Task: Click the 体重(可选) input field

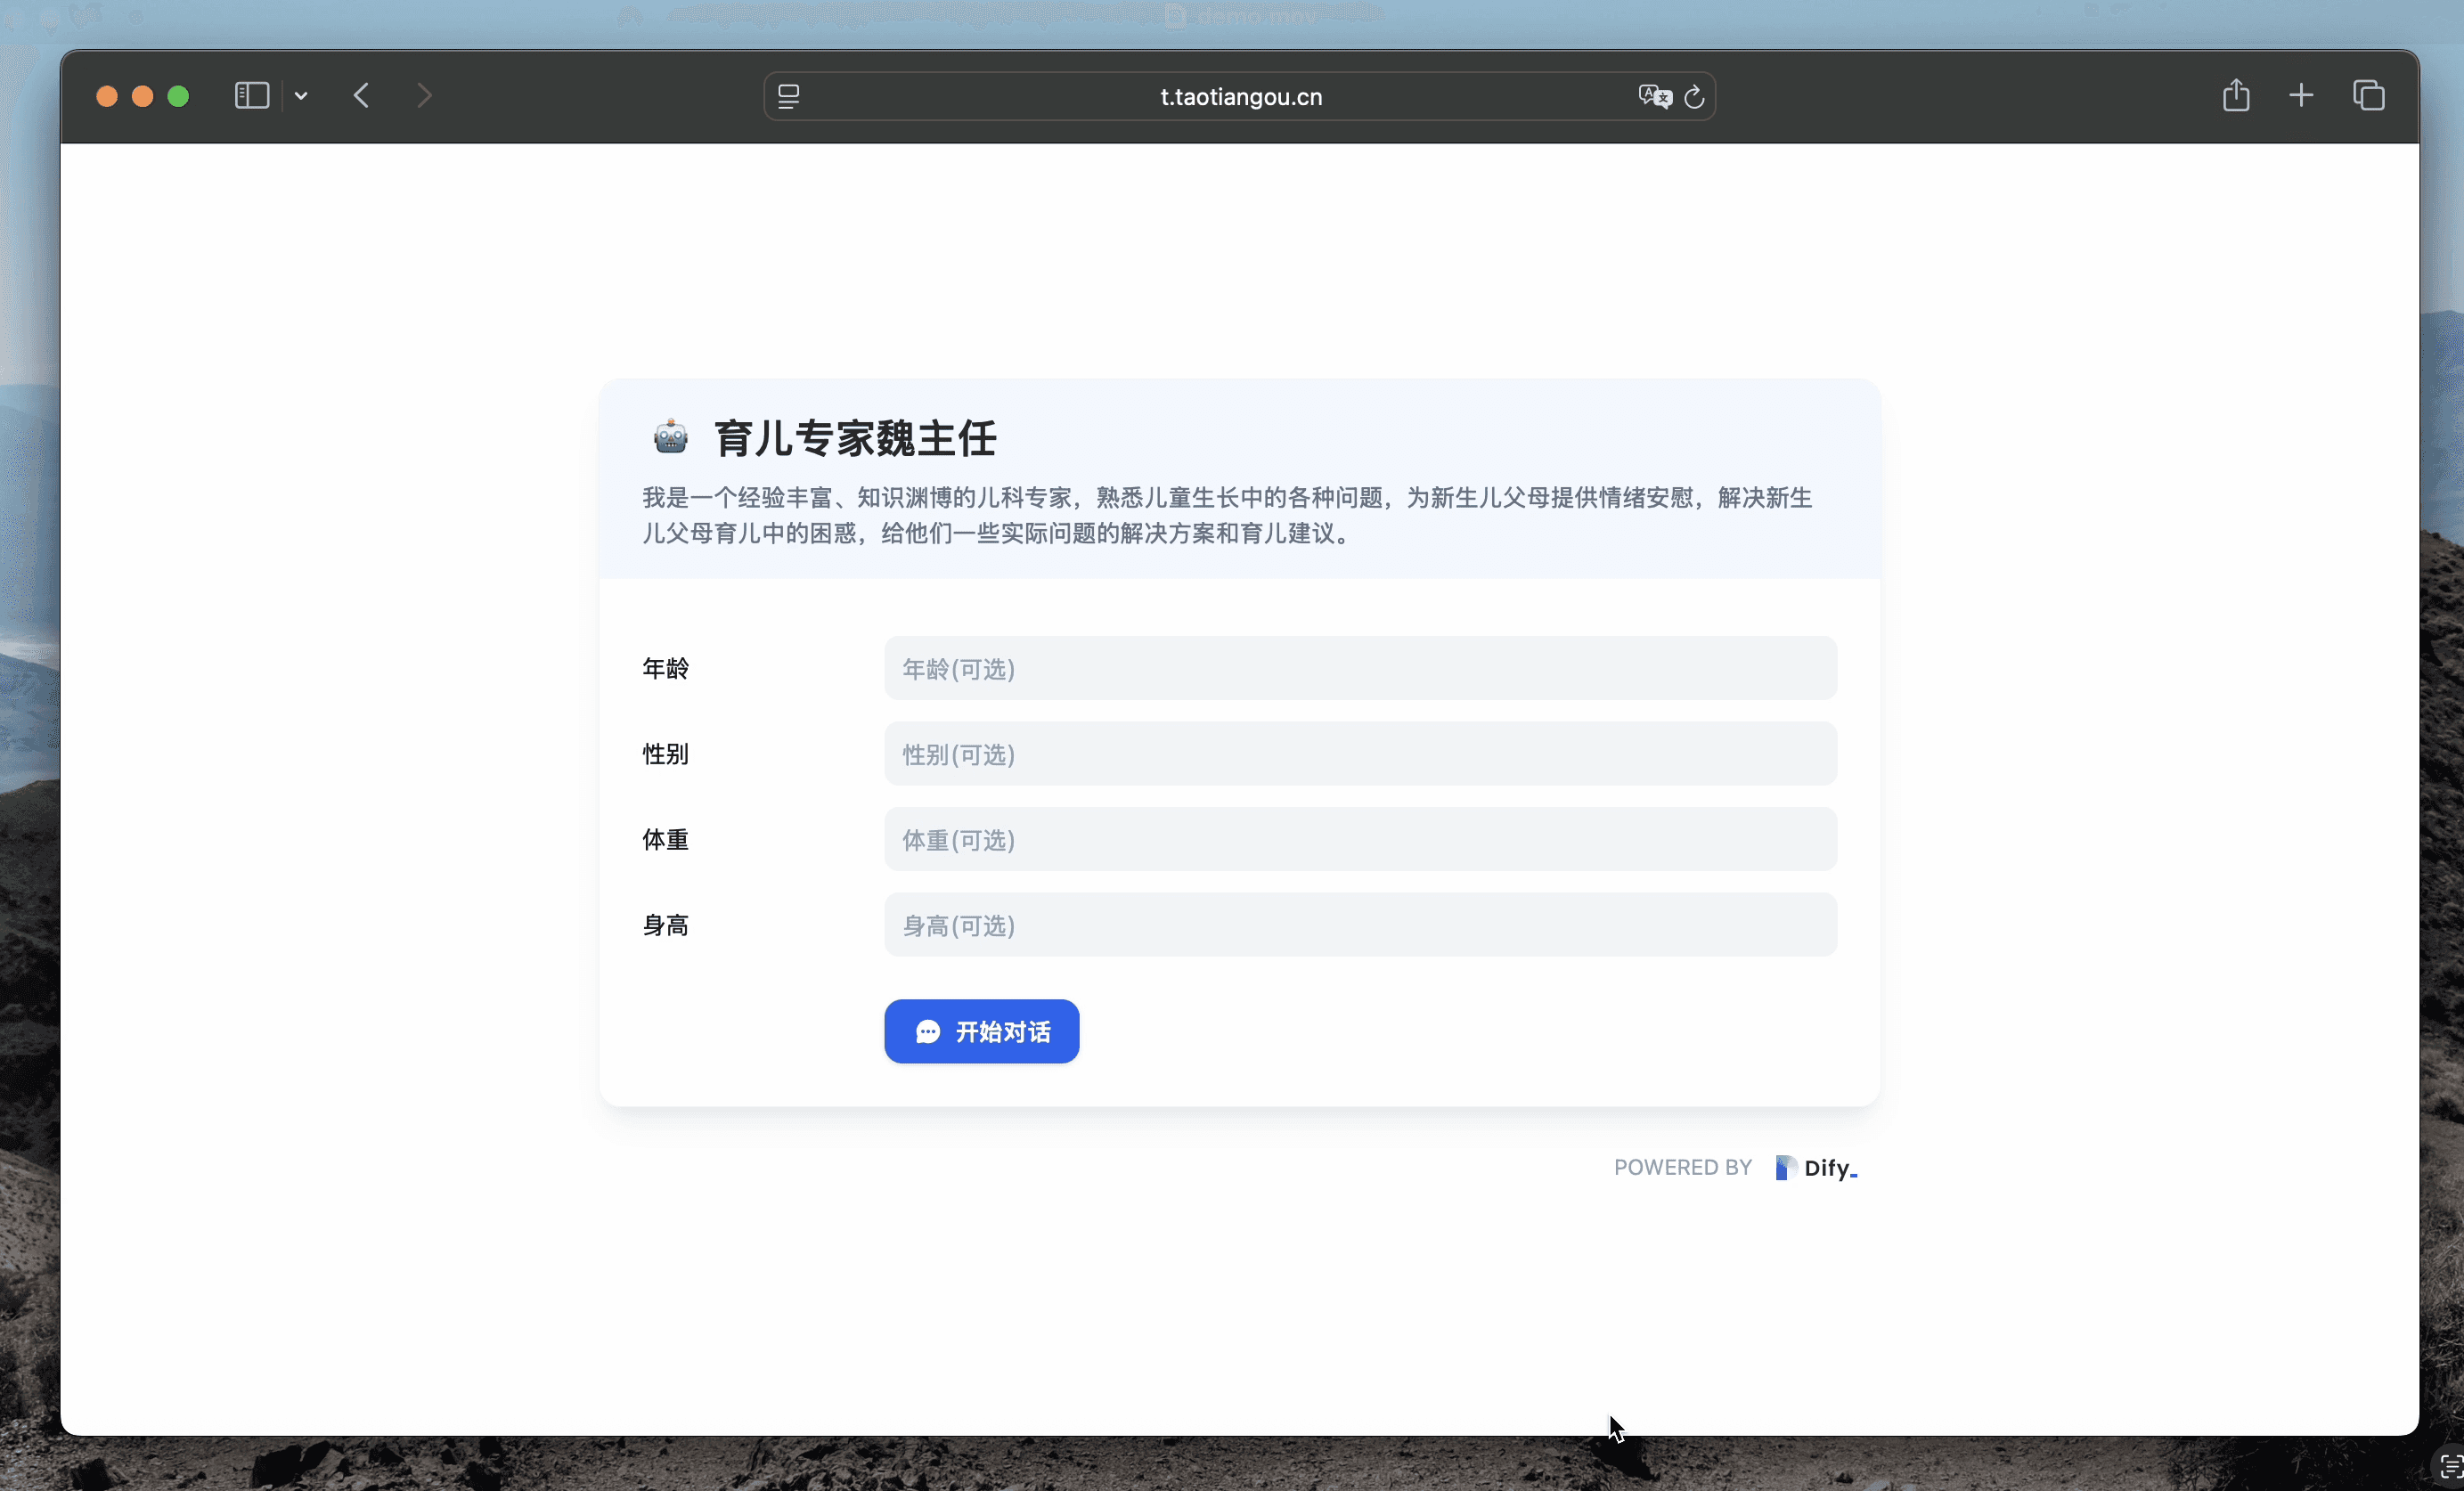Action: [1360, 840]
